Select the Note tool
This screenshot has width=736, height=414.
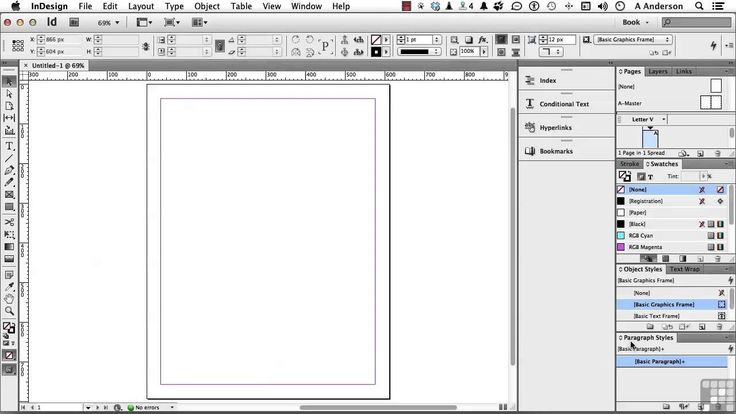coord(9,275)
